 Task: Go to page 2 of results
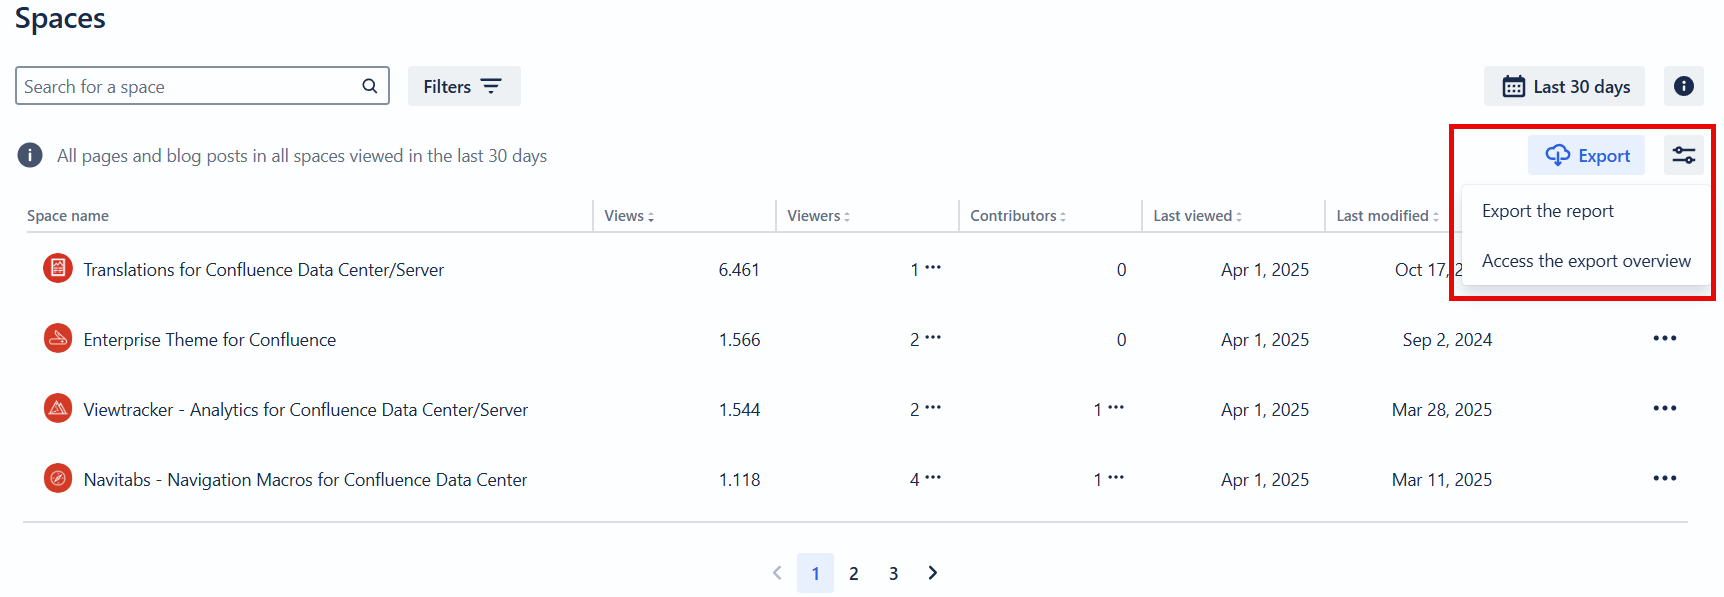854,574
